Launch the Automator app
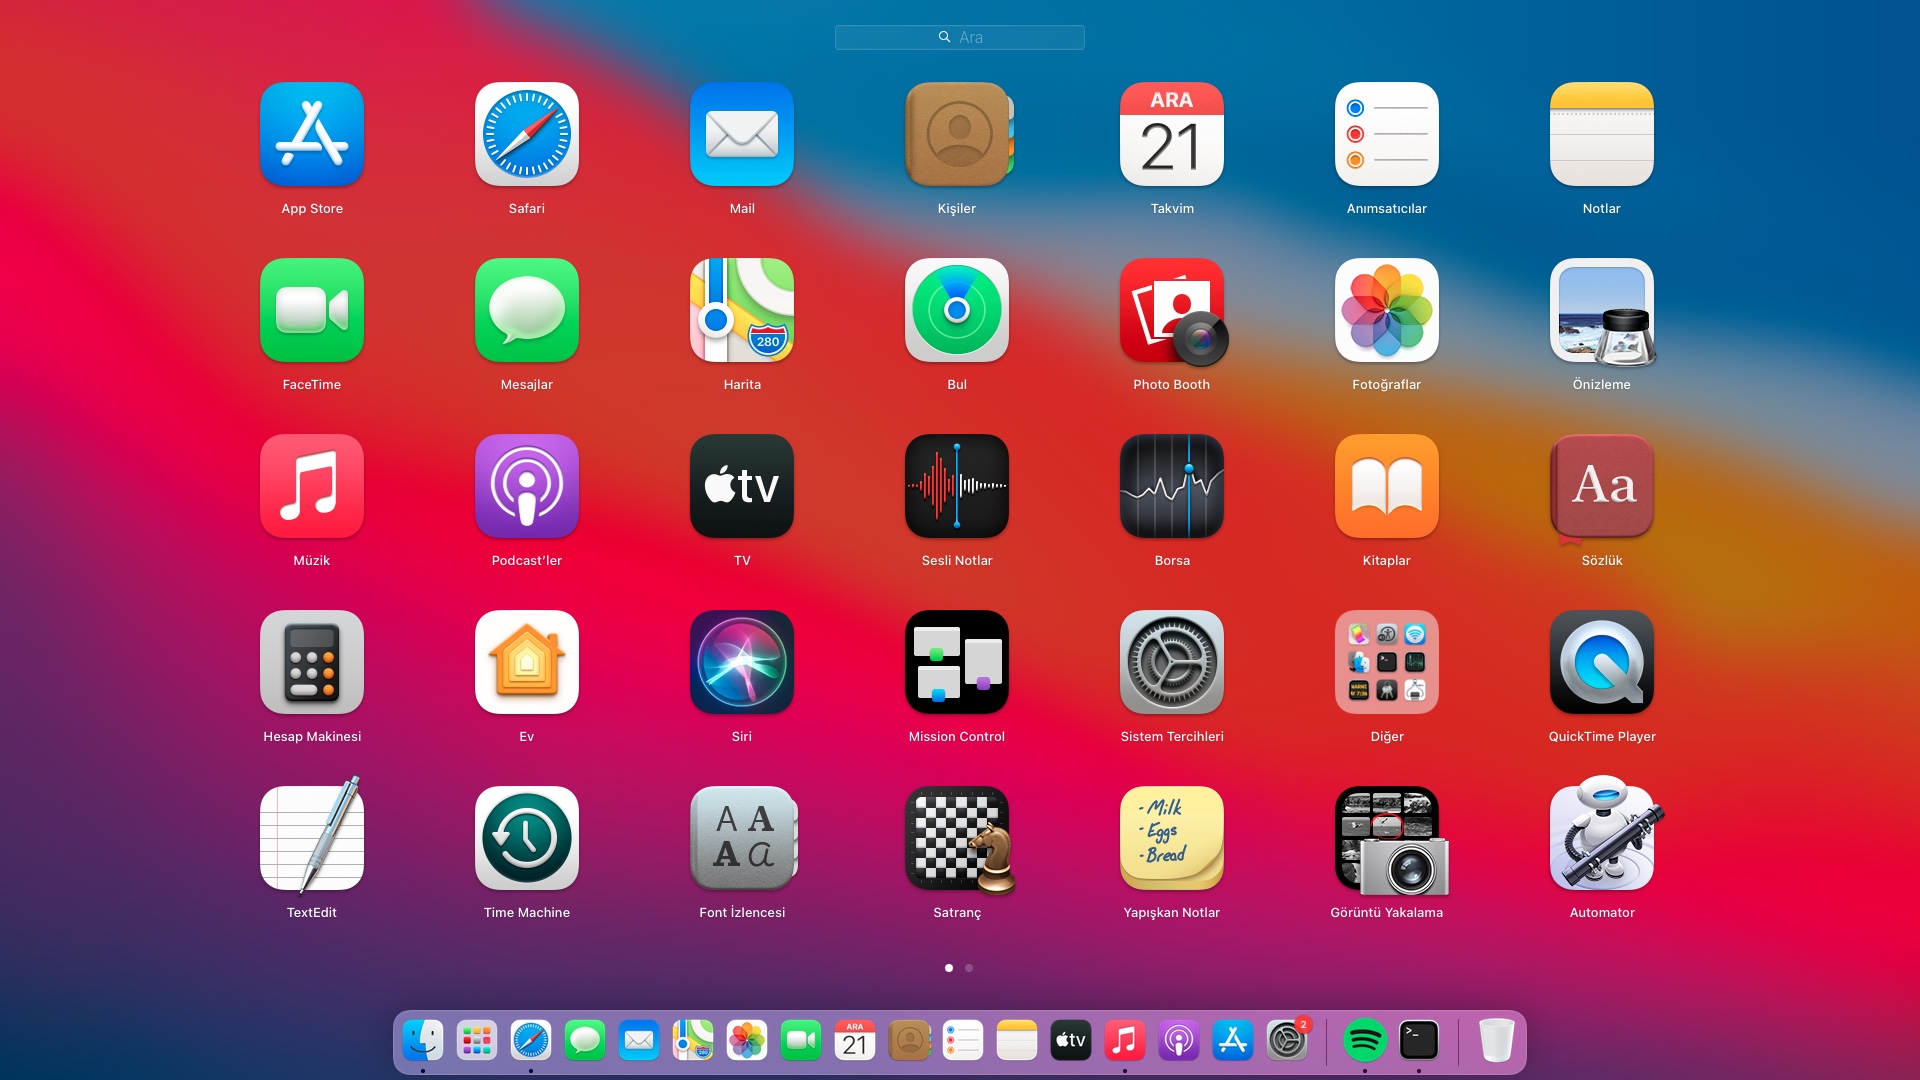Image resolution: width=1920 pixels, height=1080 pixels. [1601, 839]
